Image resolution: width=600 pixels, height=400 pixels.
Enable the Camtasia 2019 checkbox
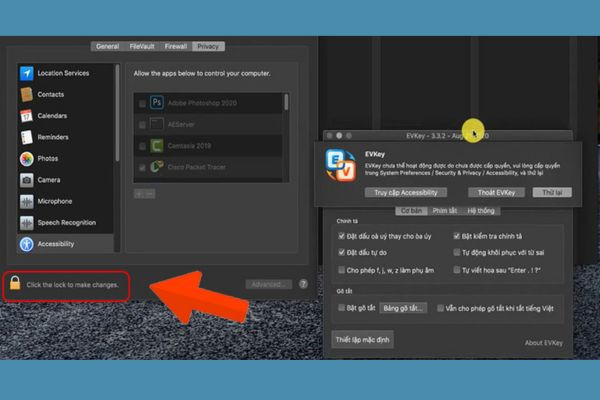142,147
